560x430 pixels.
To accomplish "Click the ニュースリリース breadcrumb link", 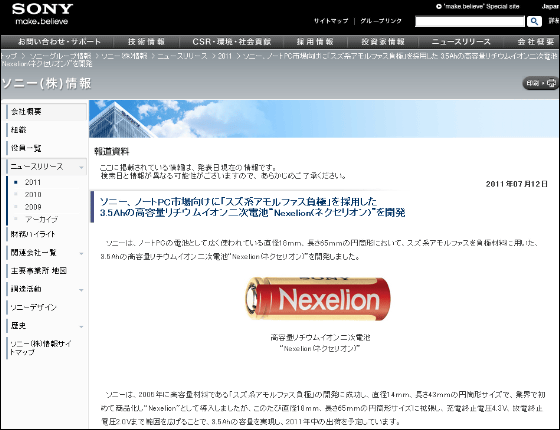I will (x=182, y=56).
